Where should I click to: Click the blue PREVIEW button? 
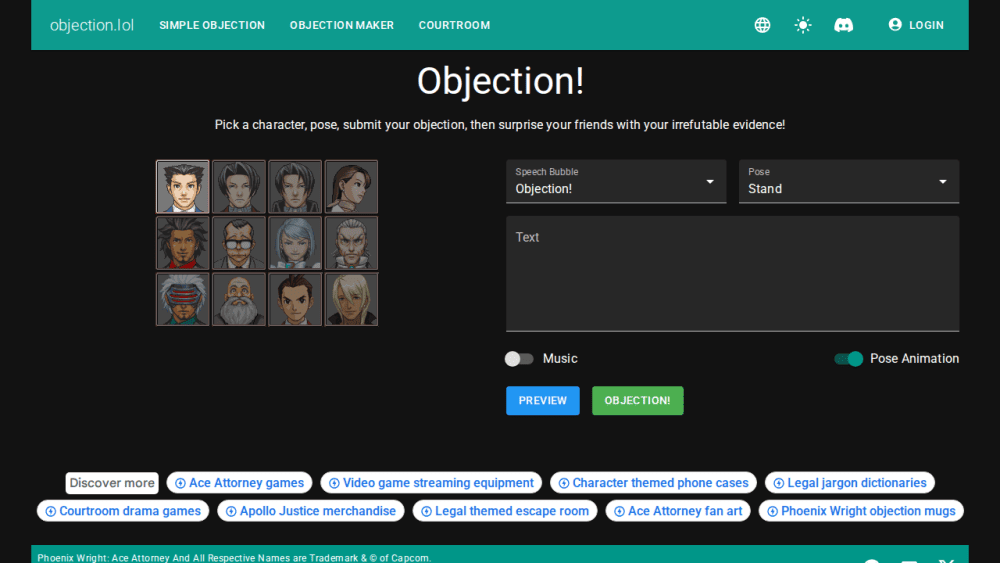[543, 400]
